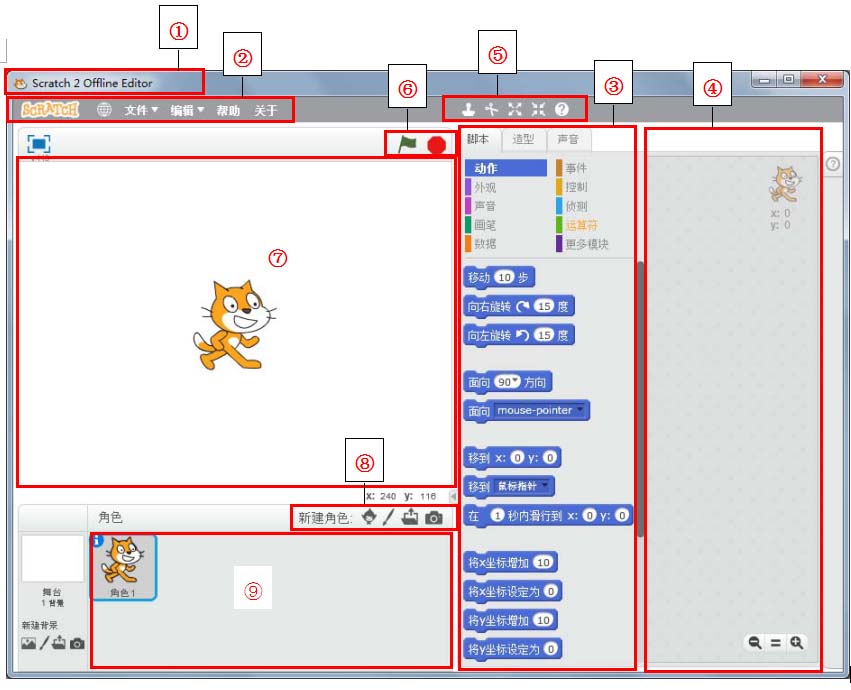Click the green flag to start the project
Screen dimensions: 851x690
[x=407, y=144]
